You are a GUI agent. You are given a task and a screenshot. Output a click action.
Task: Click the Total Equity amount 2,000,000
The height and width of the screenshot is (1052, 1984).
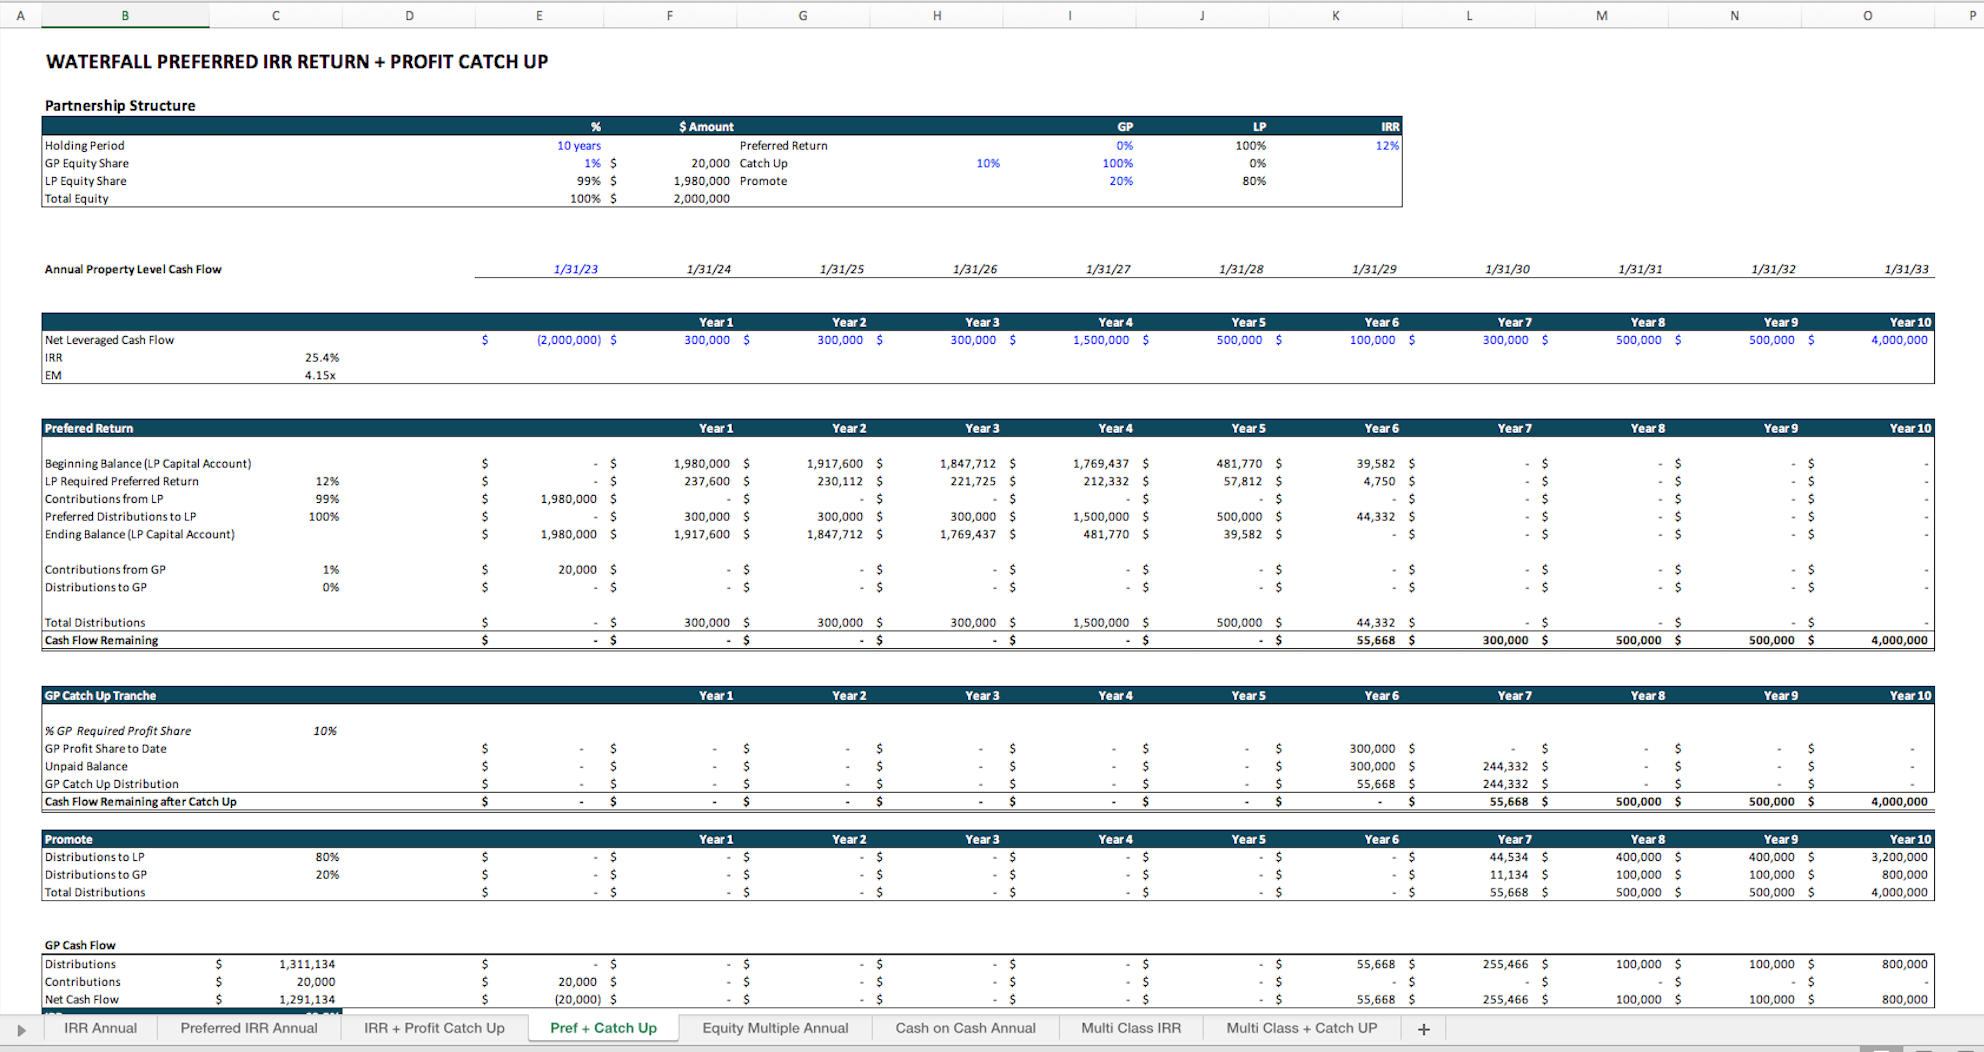[x=701, y=199]
